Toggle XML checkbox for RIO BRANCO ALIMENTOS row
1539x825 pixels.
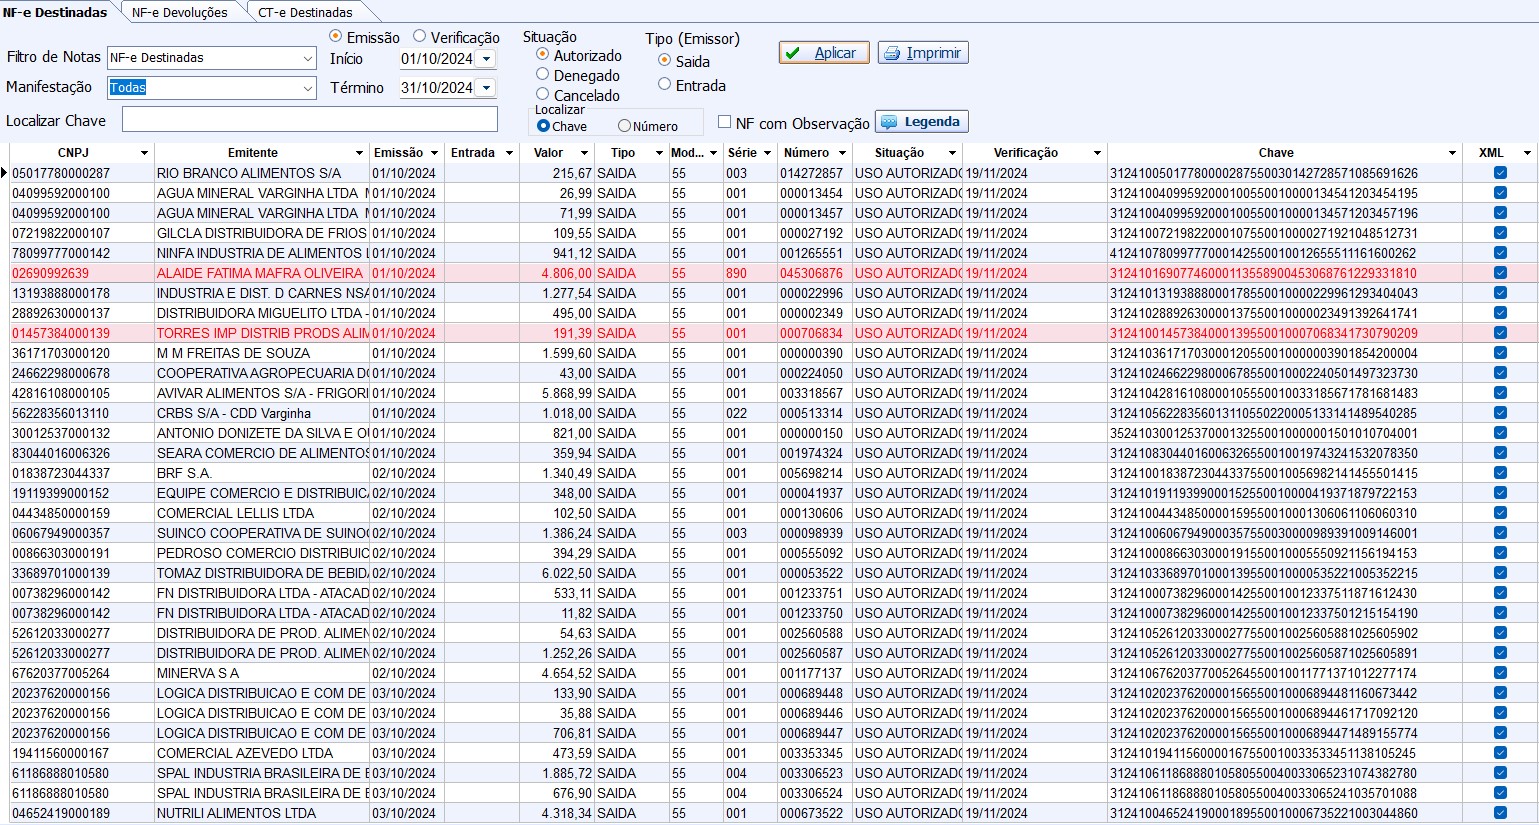1500,173
